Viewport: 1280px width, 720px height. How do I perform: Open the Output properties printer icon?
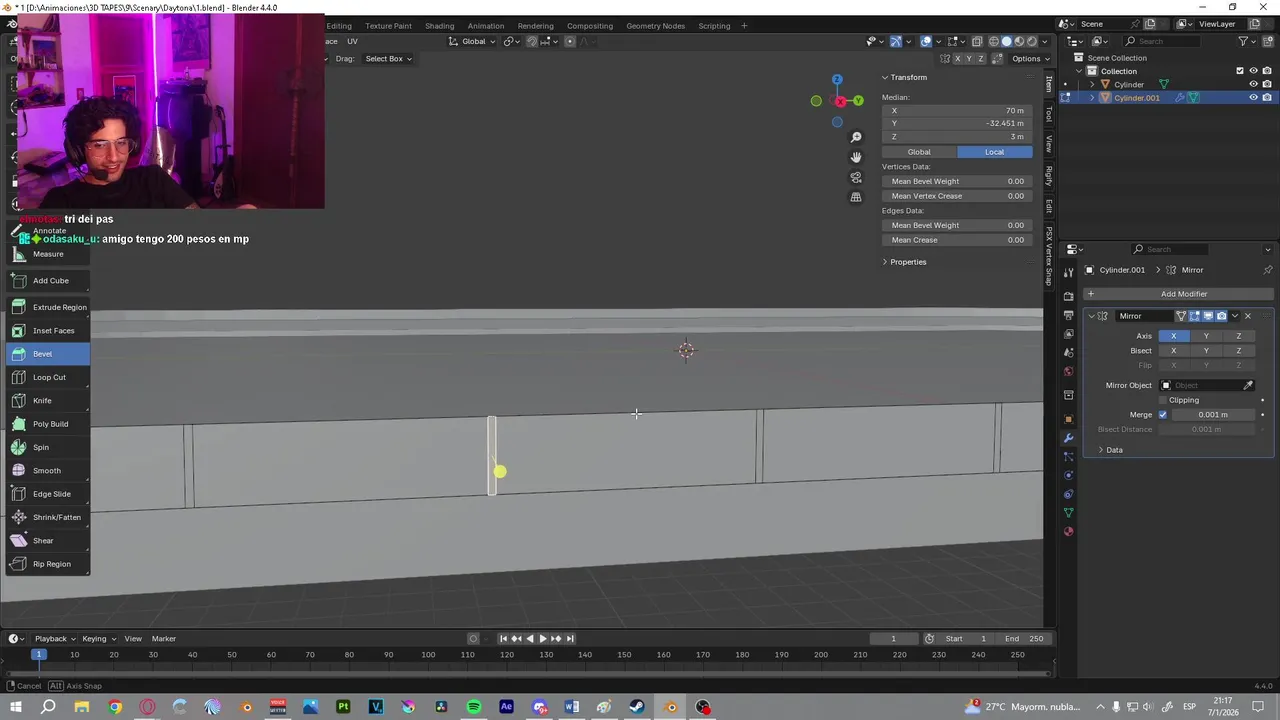(1068, 315)
